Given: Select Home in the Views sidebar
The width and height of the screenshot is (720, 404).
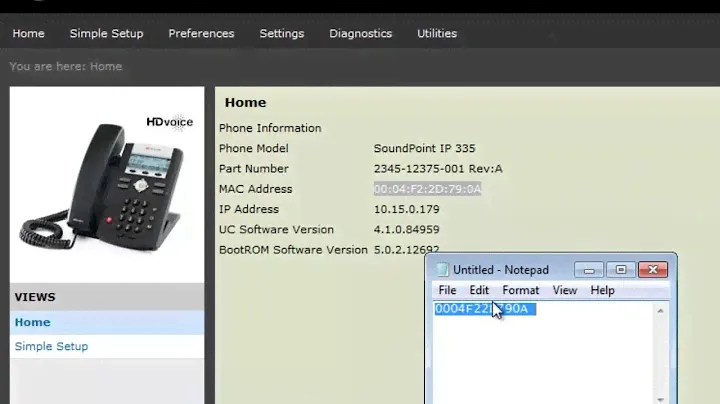Looking at the screenshot, I should tap(32, 322).
